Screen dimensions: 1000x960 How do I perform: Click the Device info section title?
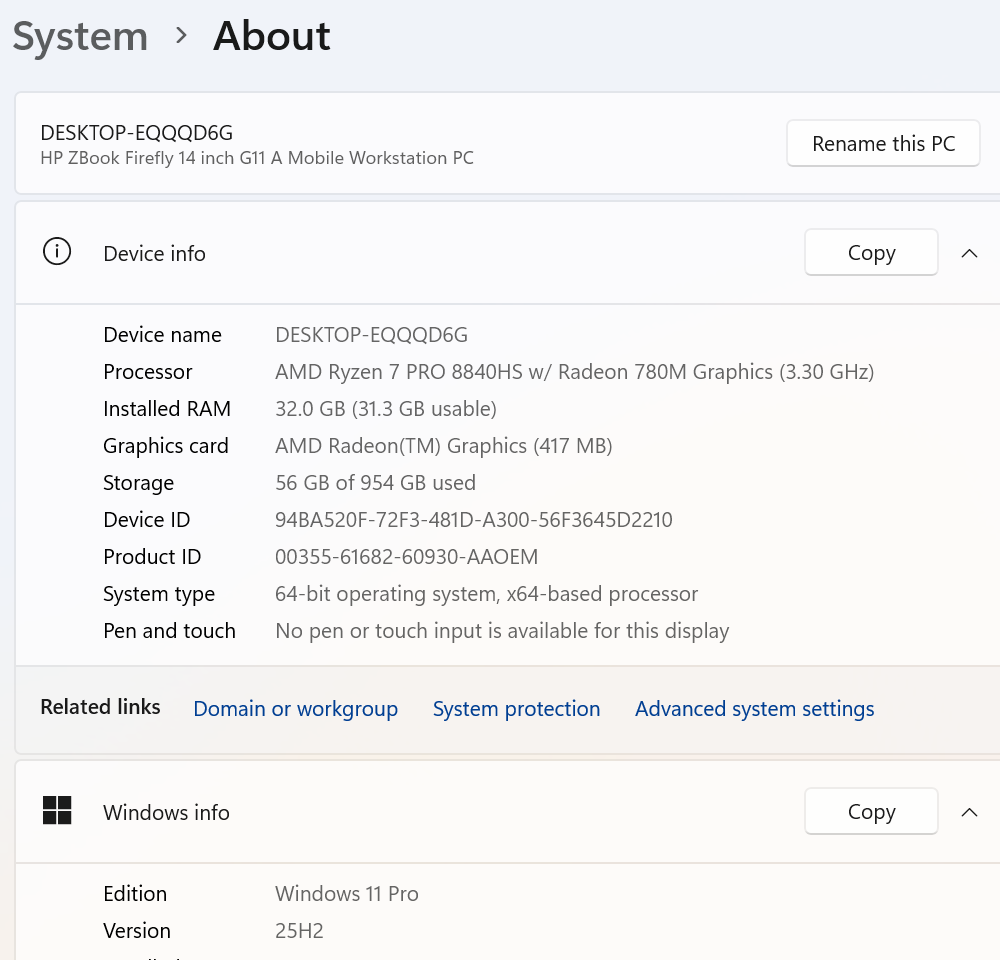click(x=154, y=253)
